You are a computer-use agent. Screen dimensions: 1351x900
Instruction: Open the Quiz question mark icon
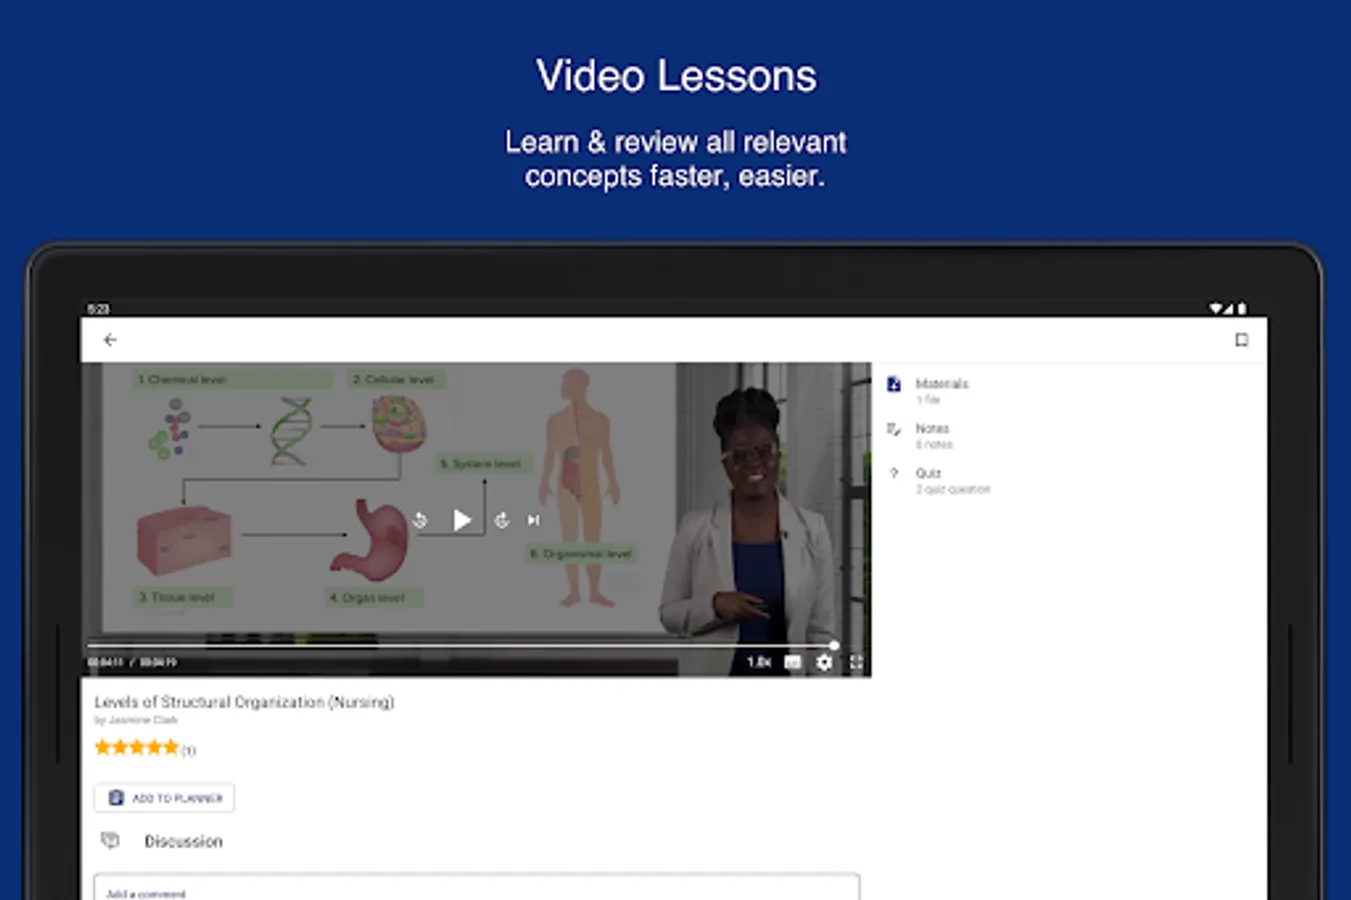click(894, 473)
